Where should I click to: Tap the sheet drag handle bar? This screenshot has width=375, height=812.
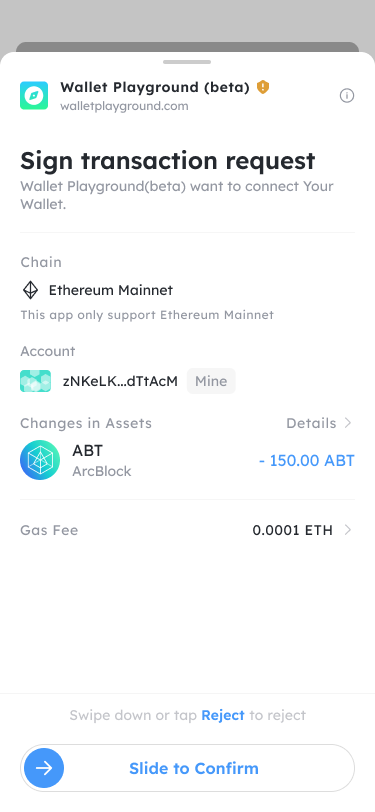[x=187, y=62]
